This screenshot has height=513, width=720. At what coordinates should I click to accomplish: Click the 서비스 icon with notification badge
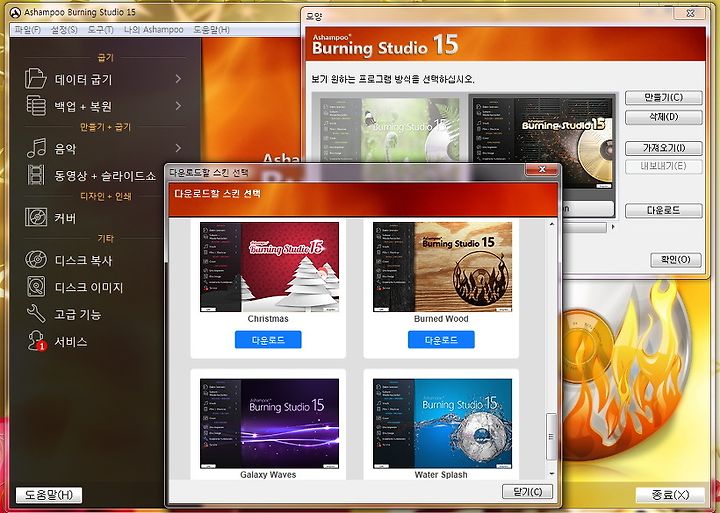pyautogui.click(x=36, y=341)
